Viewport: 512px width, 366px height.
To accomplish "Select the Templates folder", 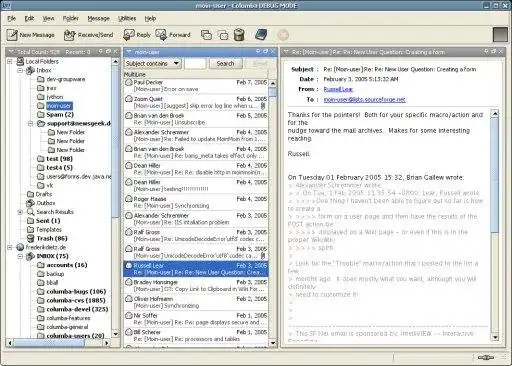I will tap(49, 230).
